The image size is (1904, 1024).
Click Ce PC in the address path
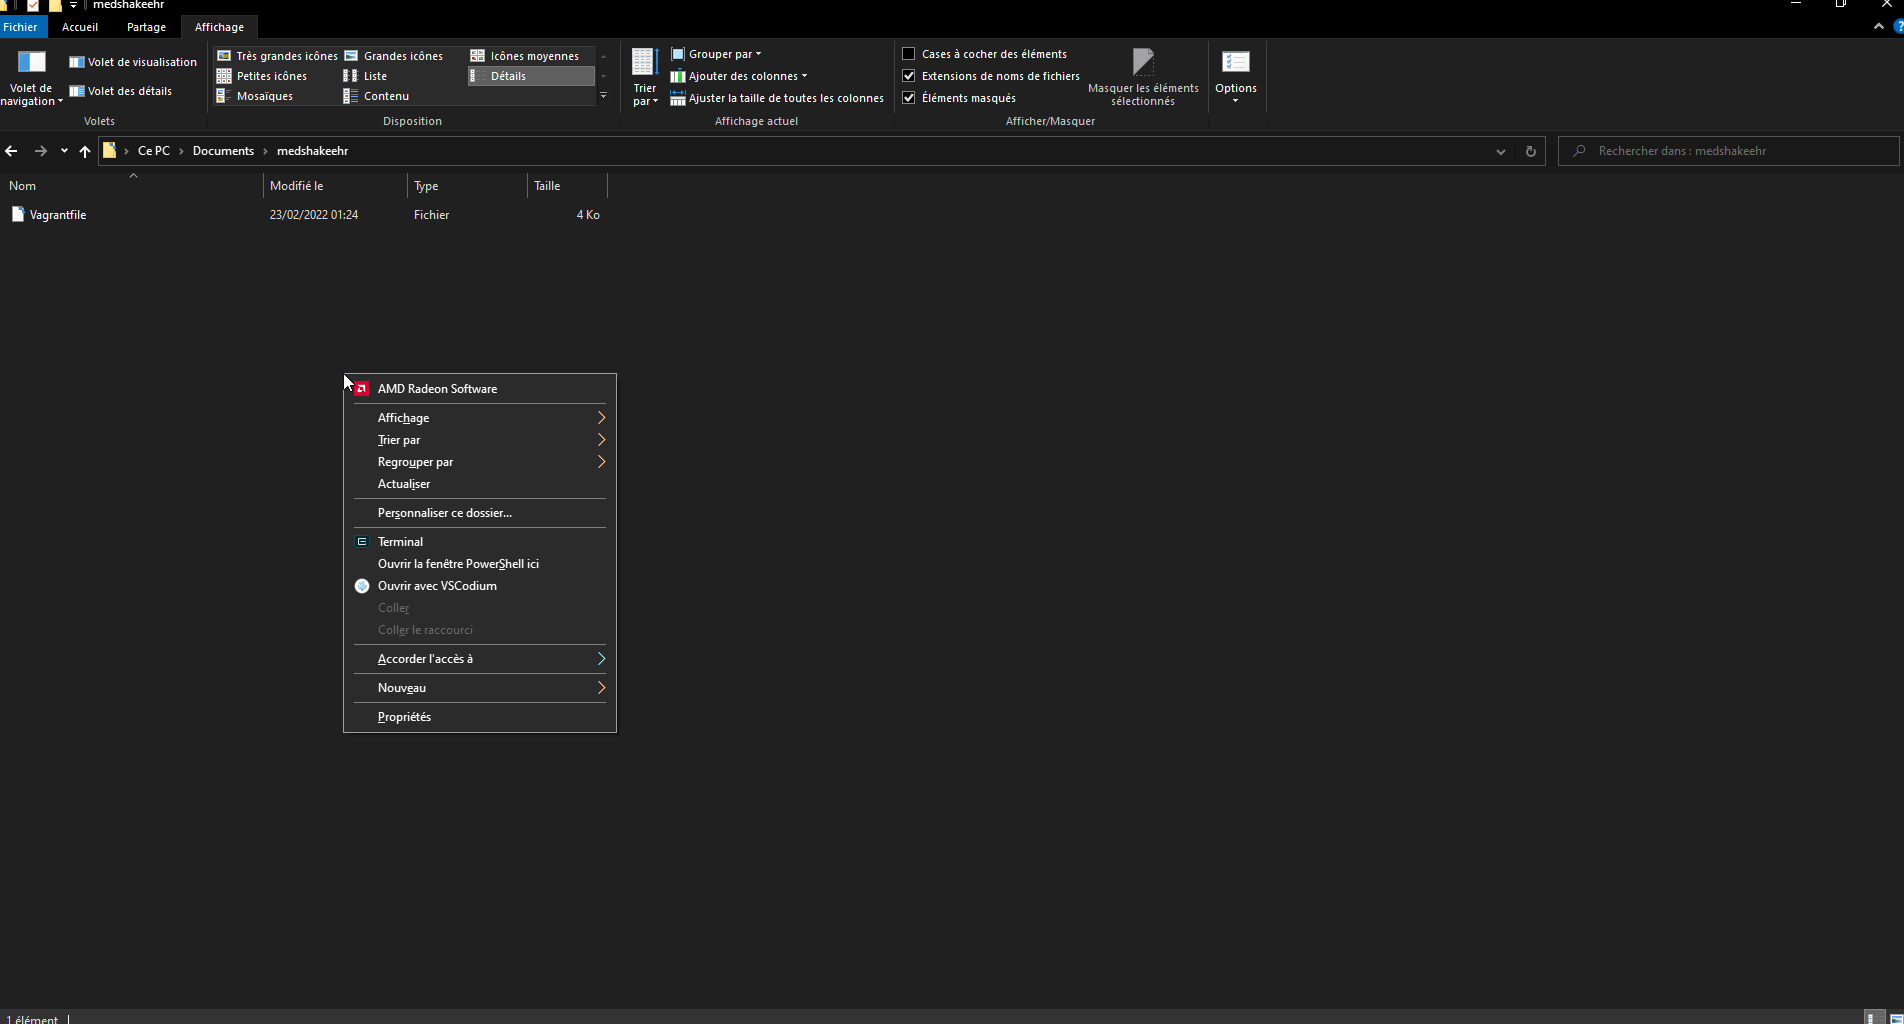click(154, 151)
